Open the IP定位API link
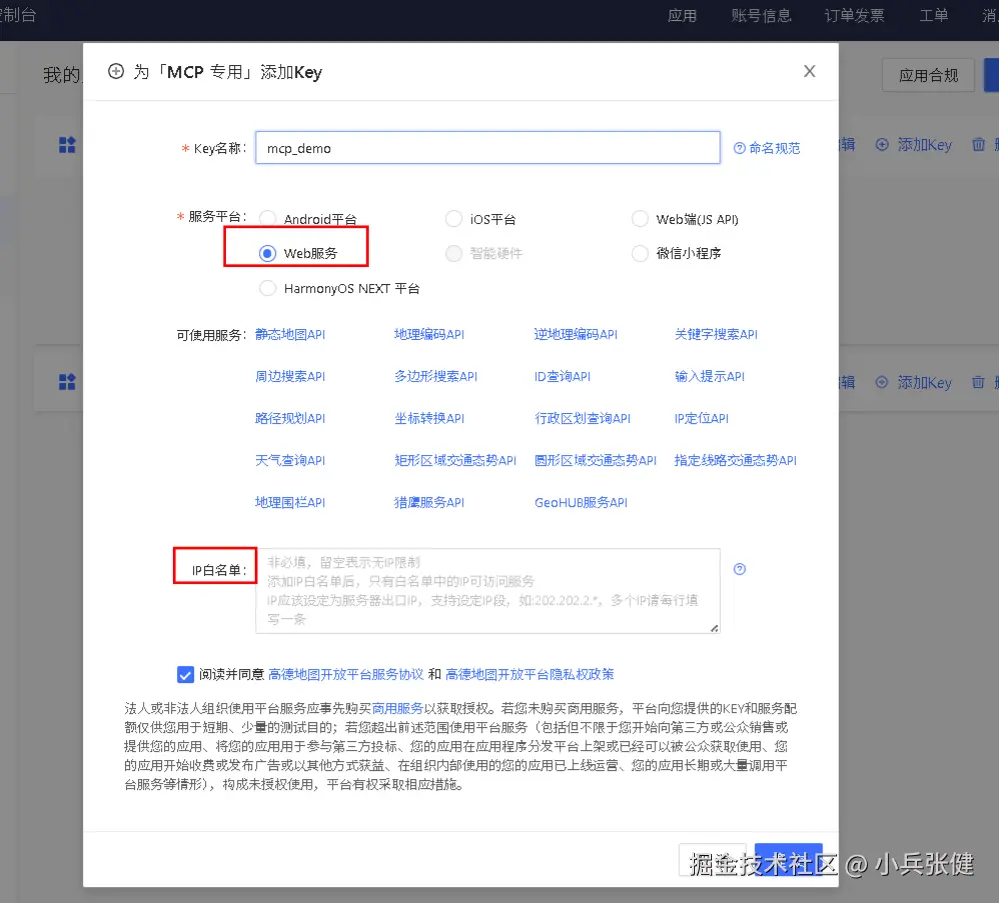 point(701,419)
